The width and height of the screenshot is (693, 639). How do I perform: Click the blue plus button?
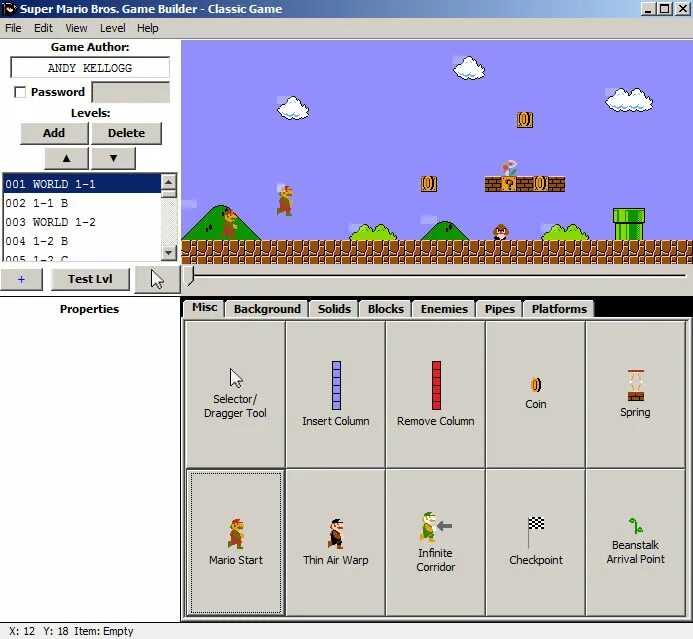(21, 279)
